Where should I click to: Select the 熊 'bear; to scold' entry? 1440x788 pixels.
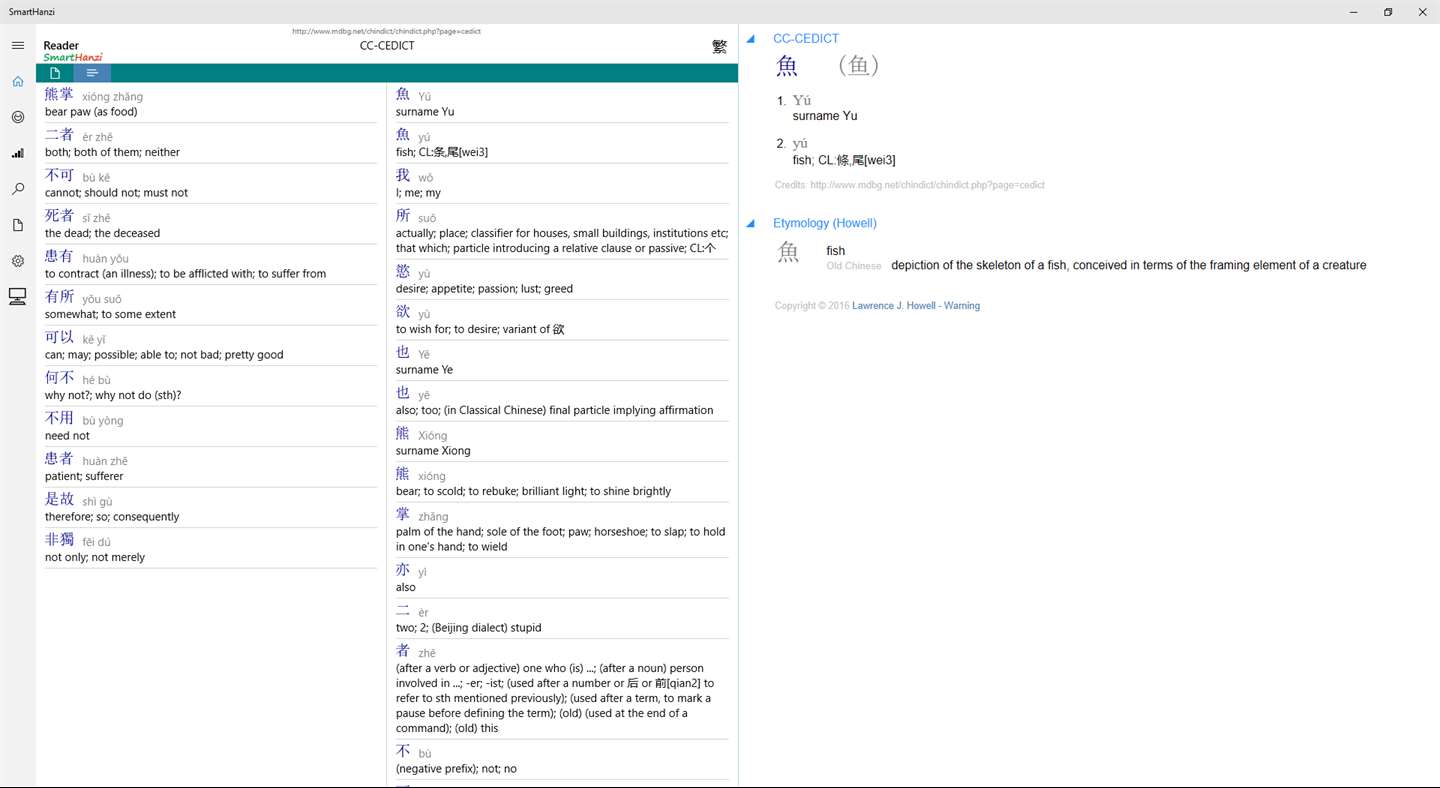pos(562,482)
